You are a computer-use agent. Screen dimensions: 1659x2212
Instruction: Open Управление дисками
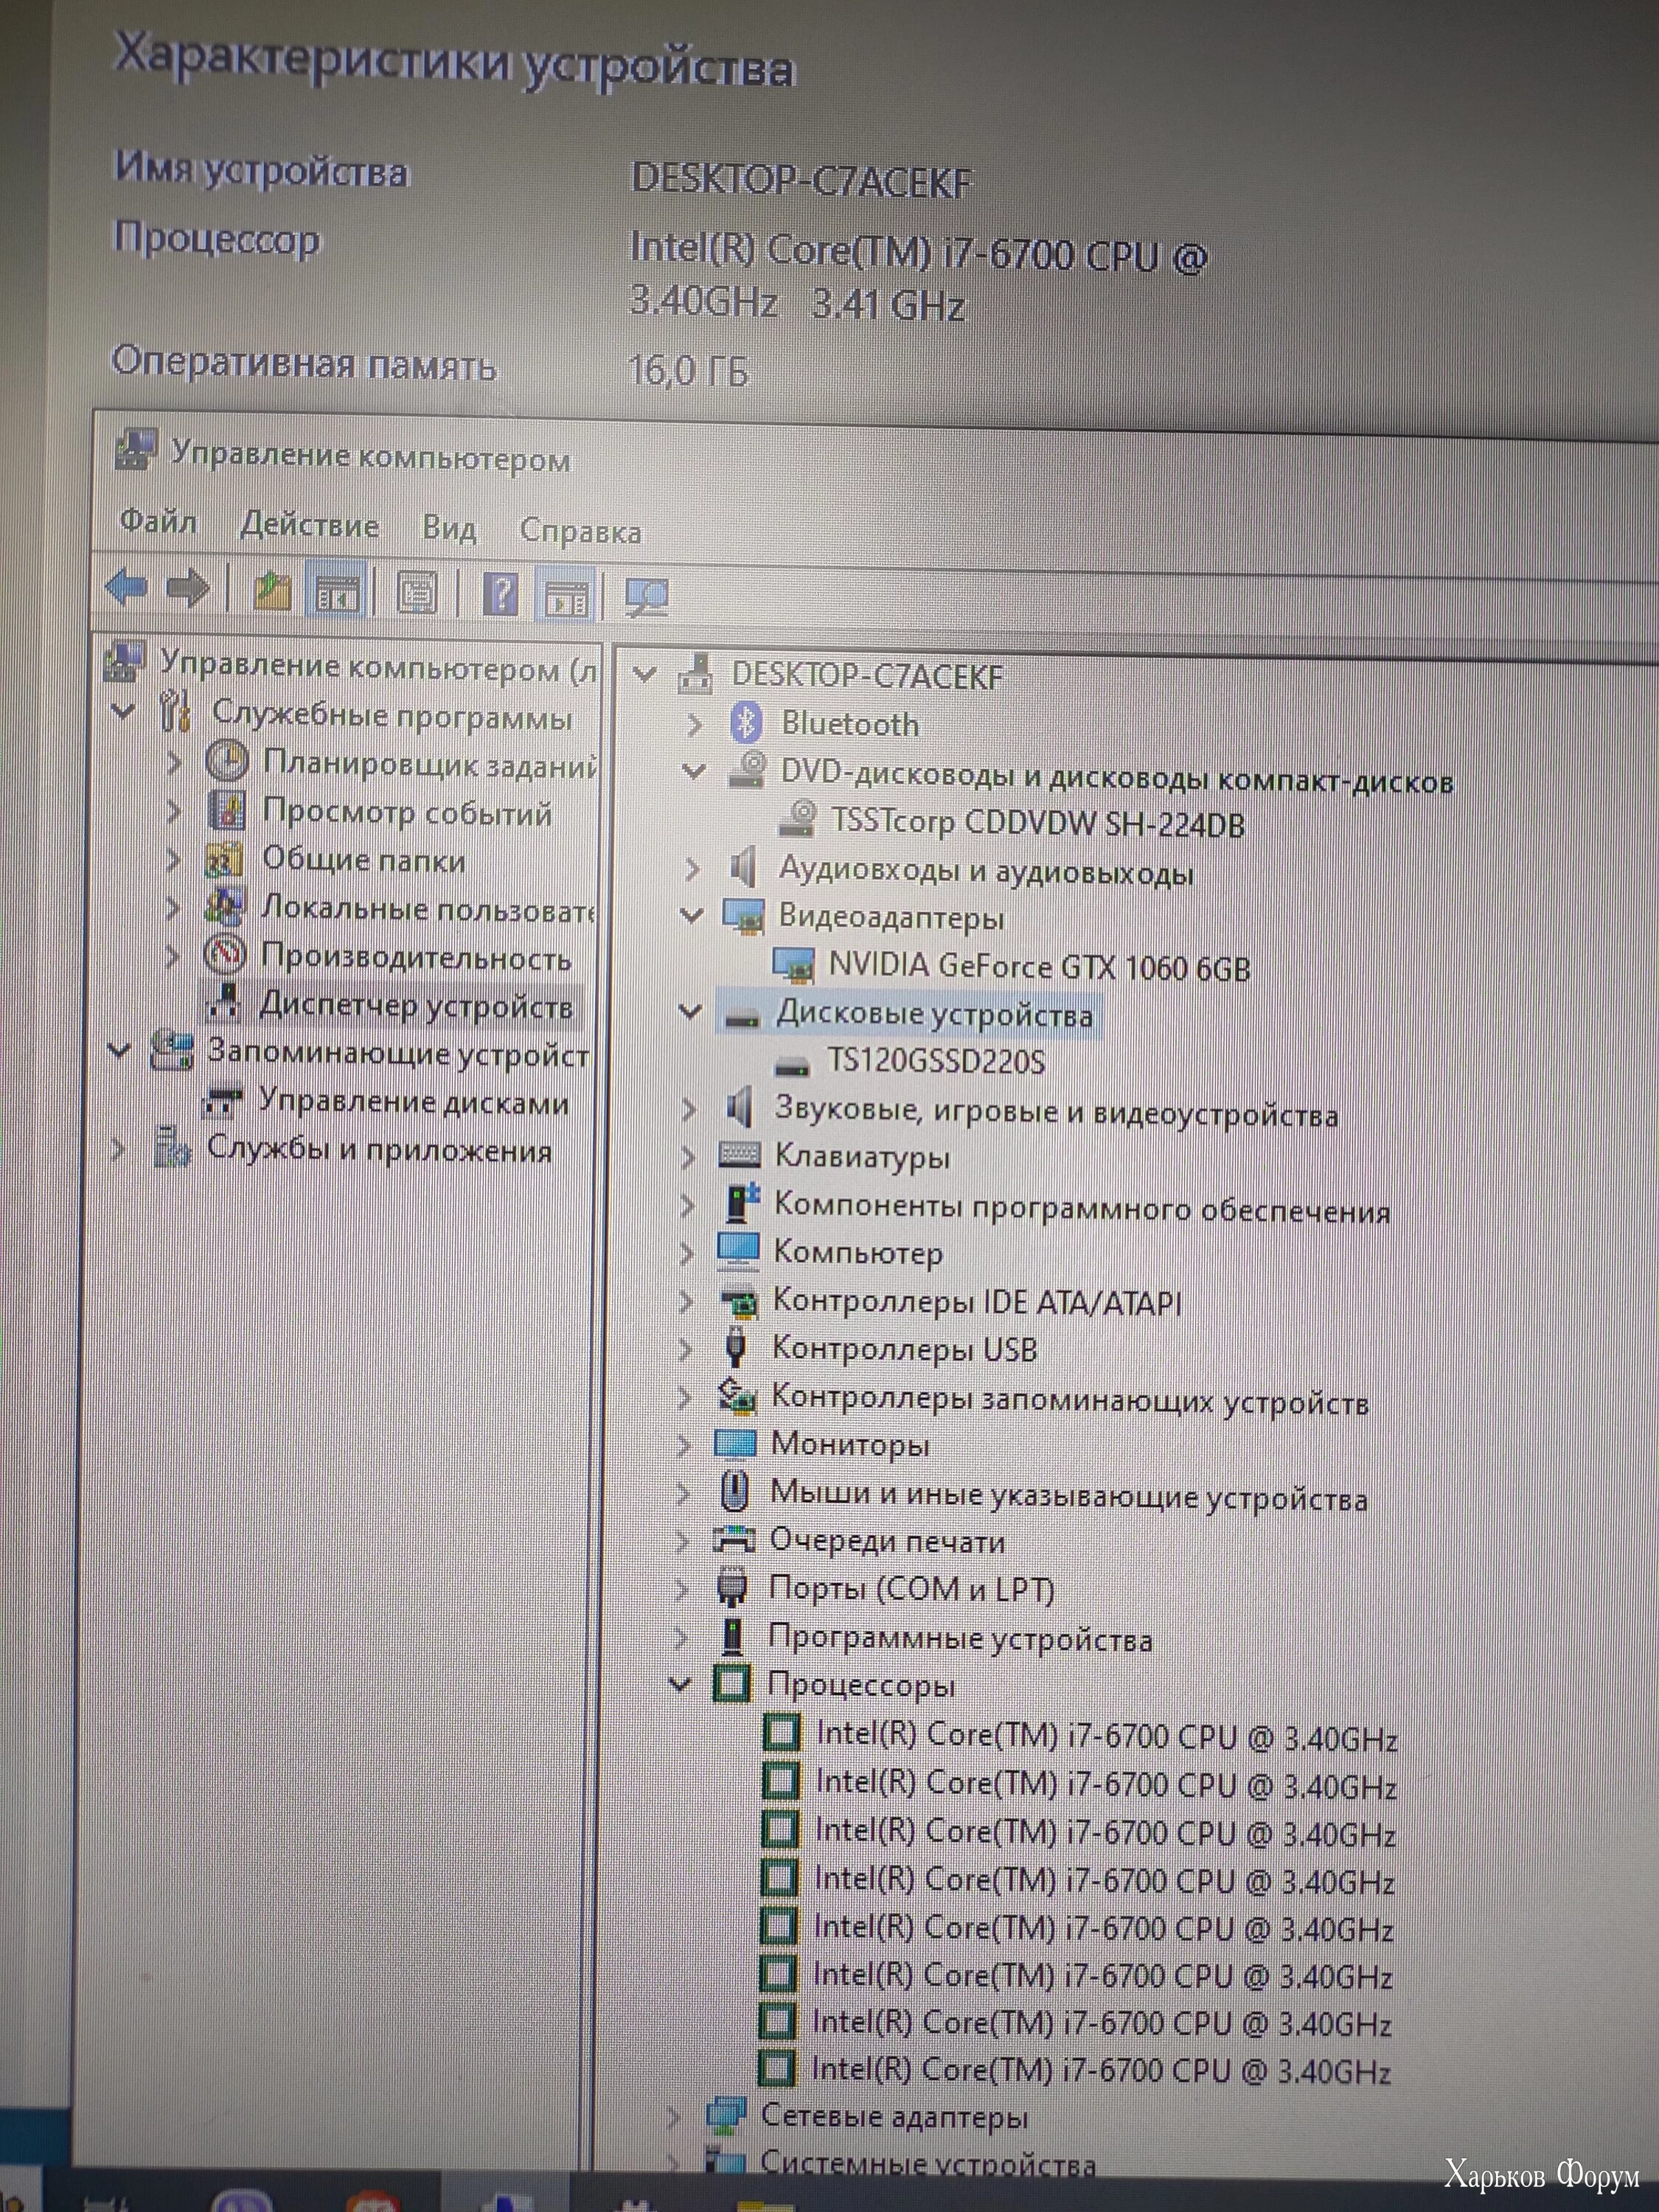(413, 1102)
